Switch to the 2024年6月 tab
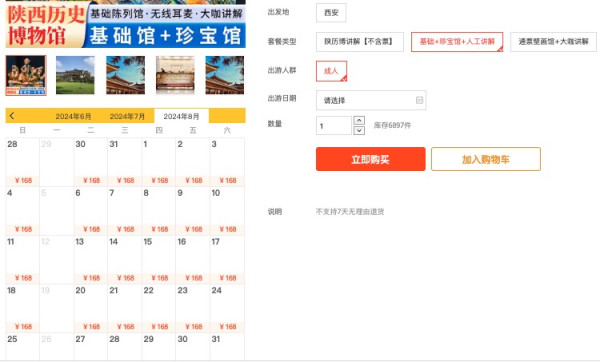The height and width of the screenshot is (362, 600). click(73, 116)
